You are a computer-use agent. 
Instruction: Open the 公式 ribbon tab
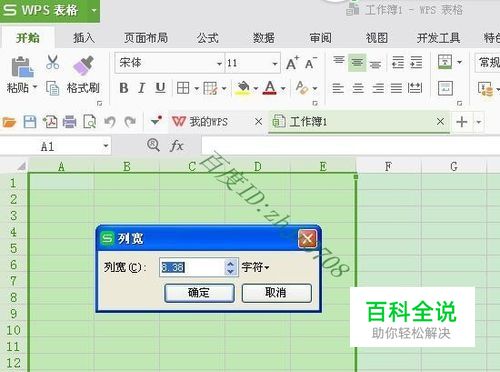coord(207,38)
